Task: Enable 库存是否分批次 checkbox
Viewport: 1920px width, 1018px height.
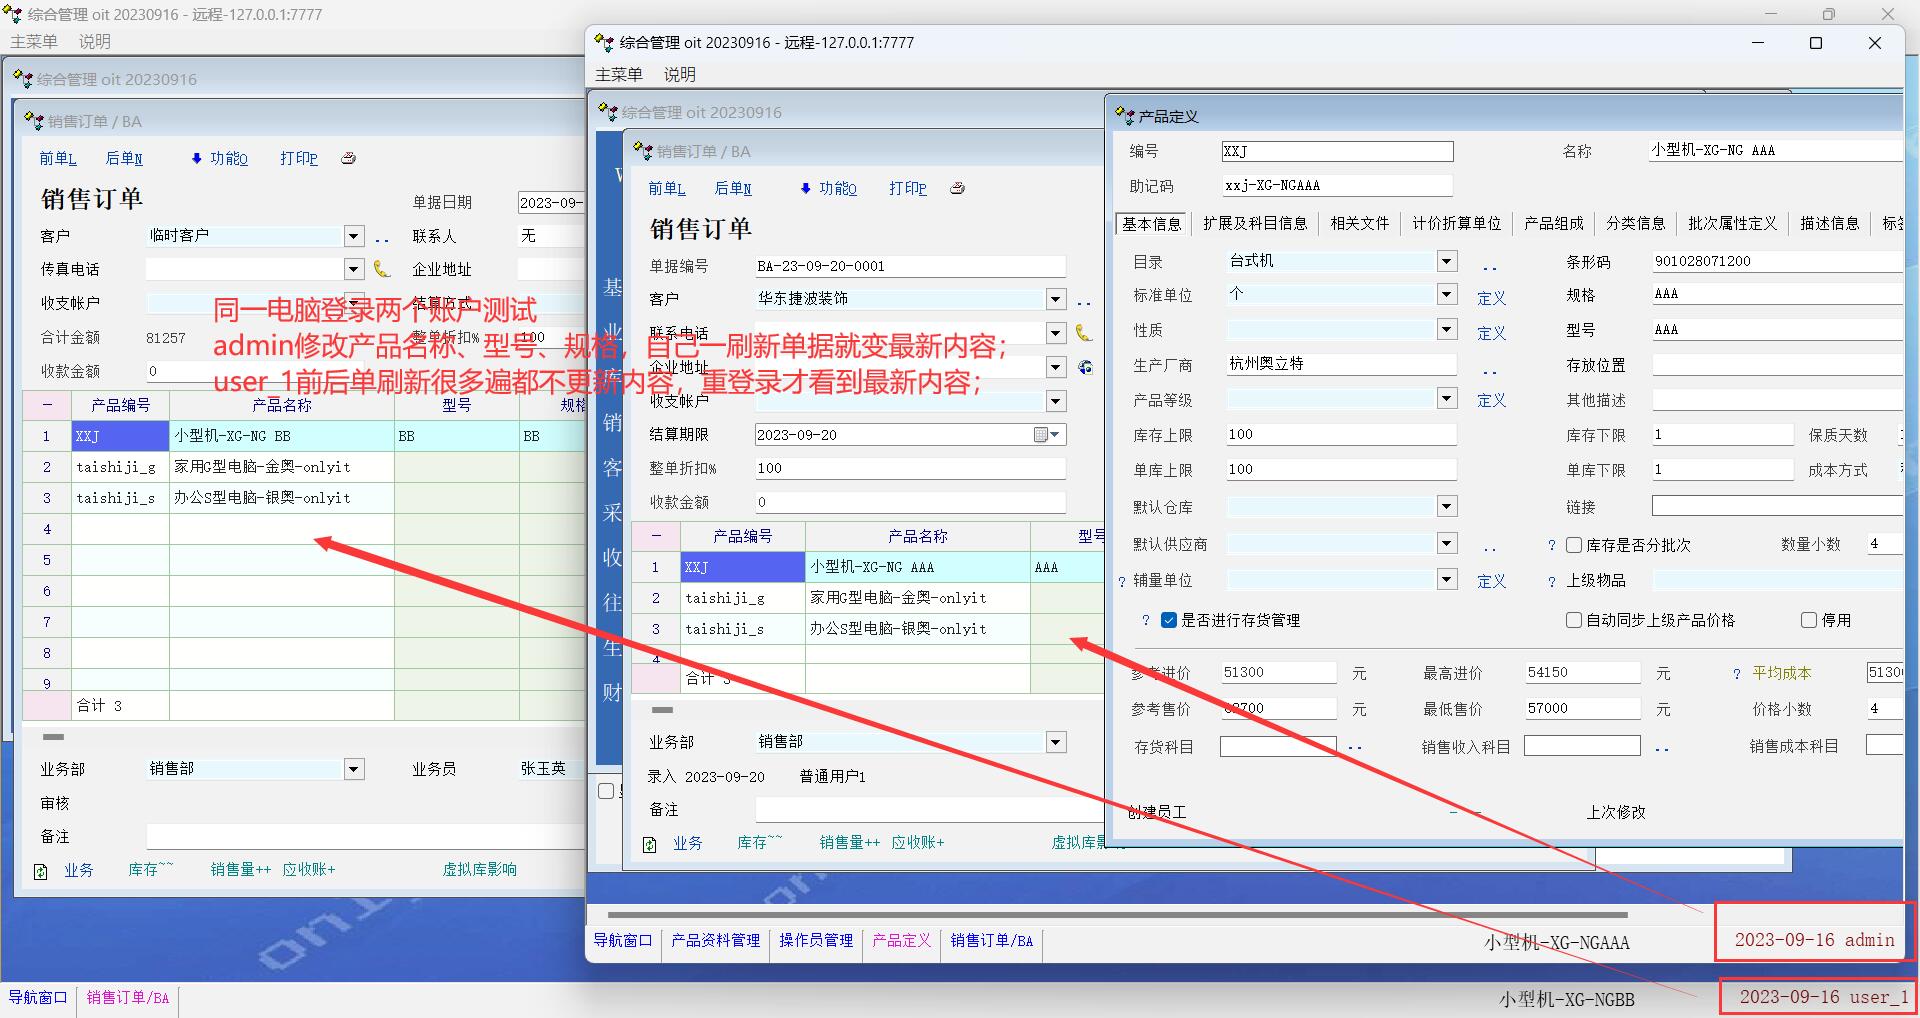Action: pos(1574,545)
